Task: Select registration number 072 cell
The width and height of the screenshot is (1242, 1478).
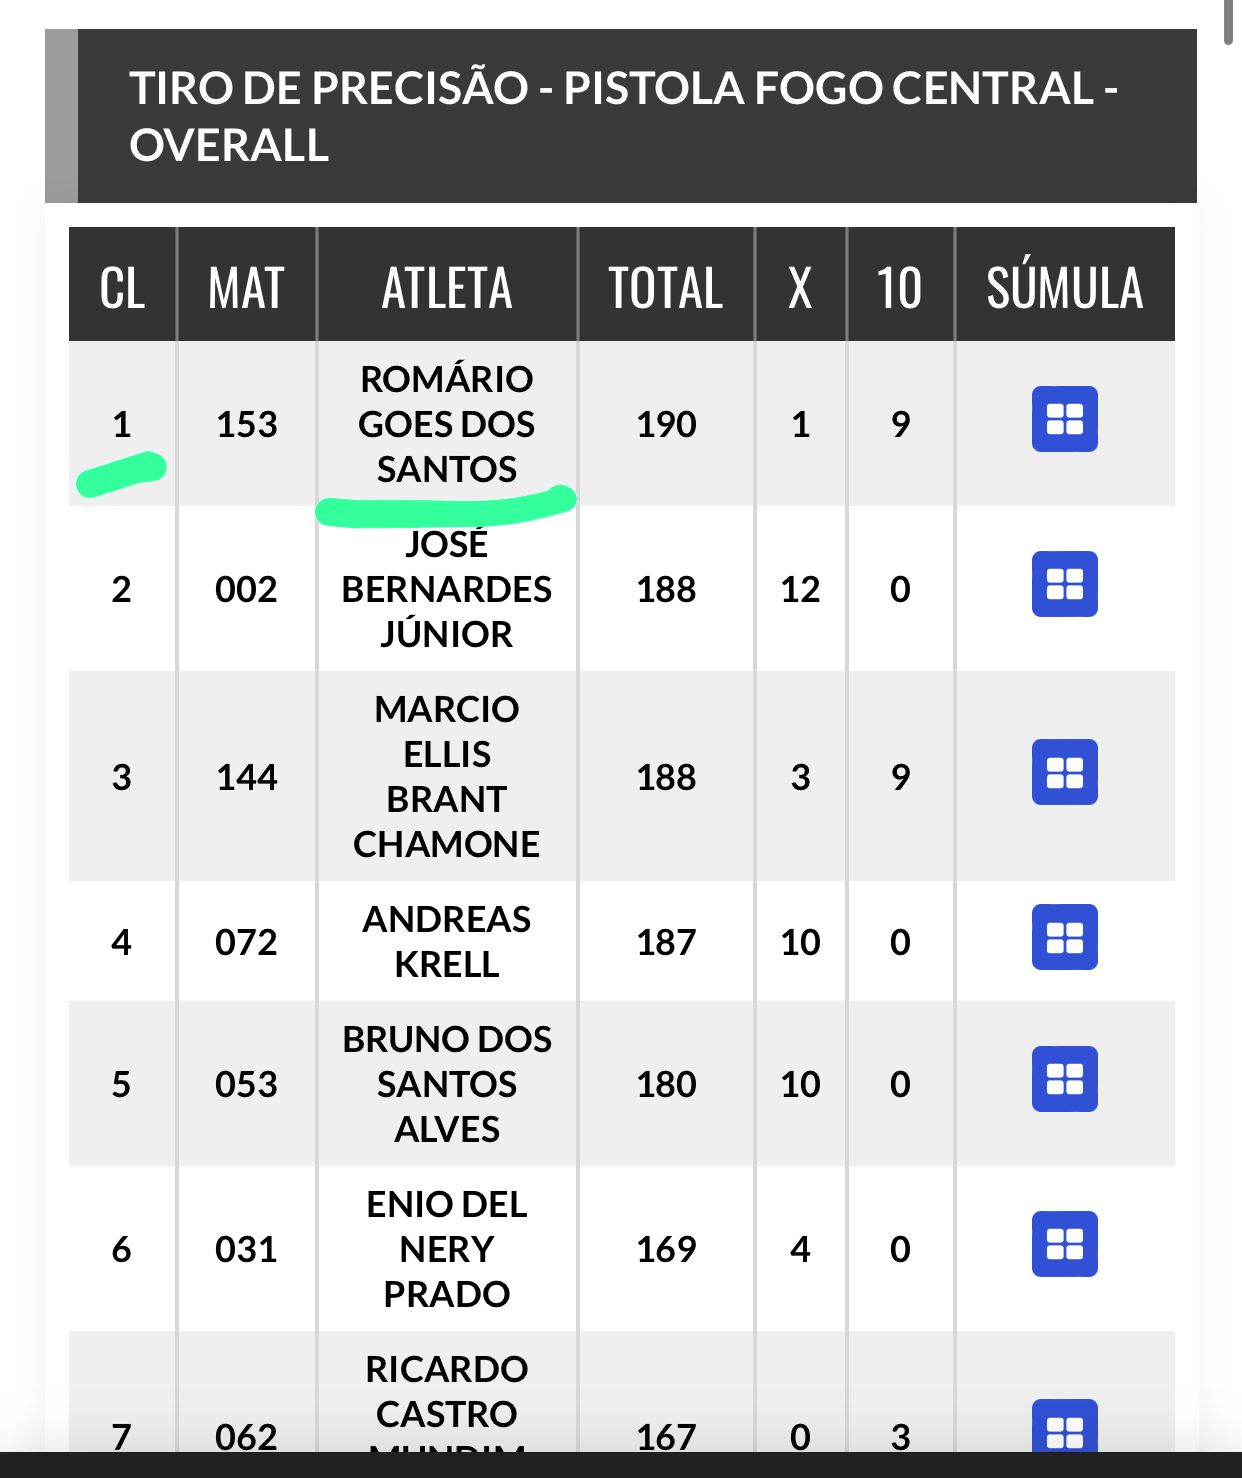Action: (x=246, y=942)
